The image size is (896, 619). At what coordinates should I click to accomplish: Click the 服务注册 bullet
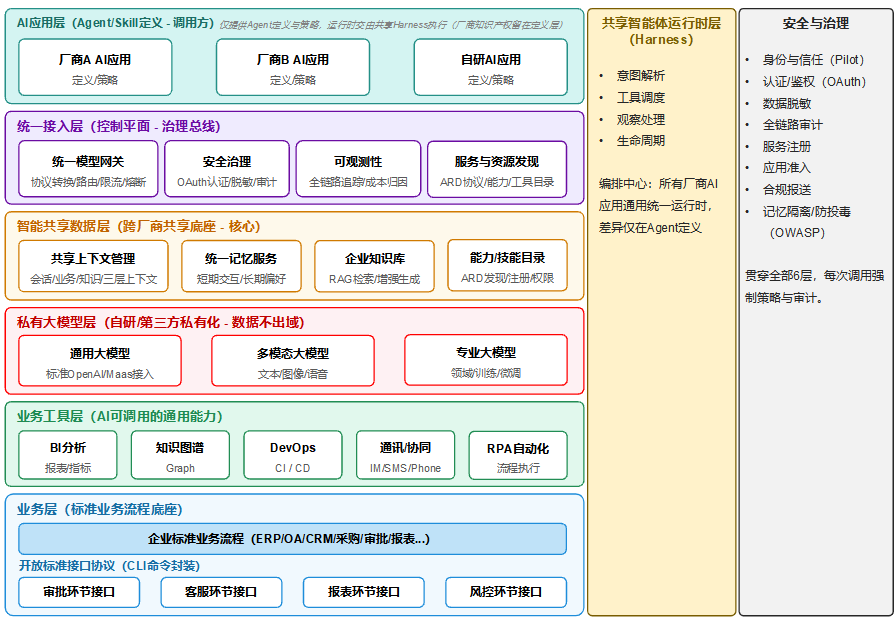tap(787, 146)
